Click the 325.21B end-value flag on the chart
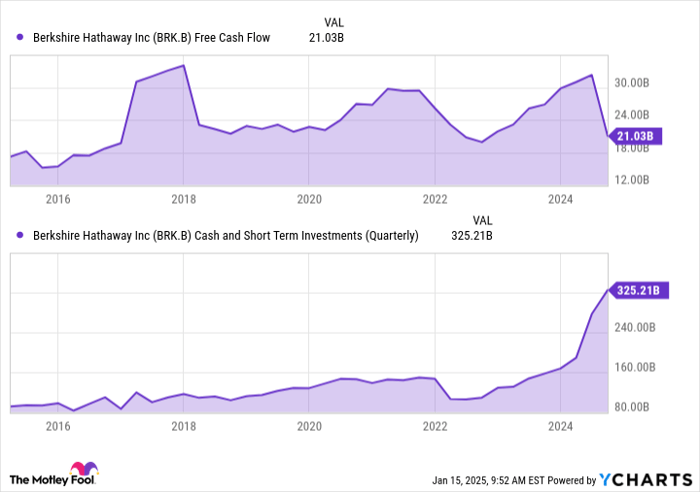The width and height of the screenshot is (700, 492). pyautogui.click(x=637, y=291)
